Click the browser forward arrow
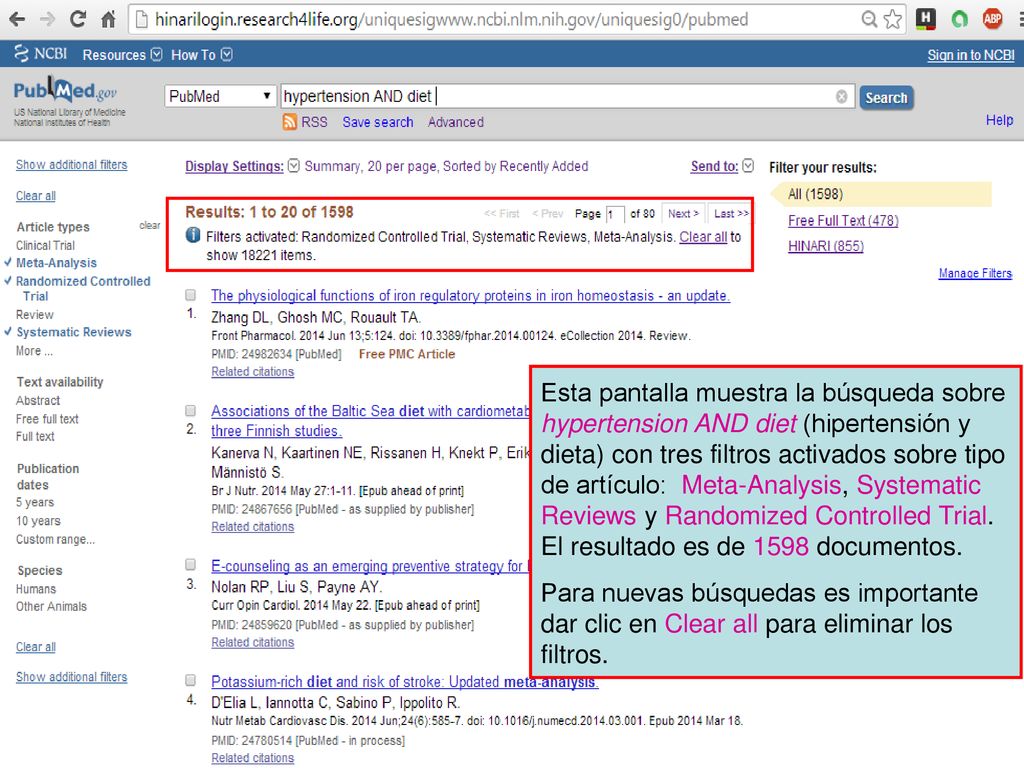This screenshot has height=768, width=1024. coord(47,20)
